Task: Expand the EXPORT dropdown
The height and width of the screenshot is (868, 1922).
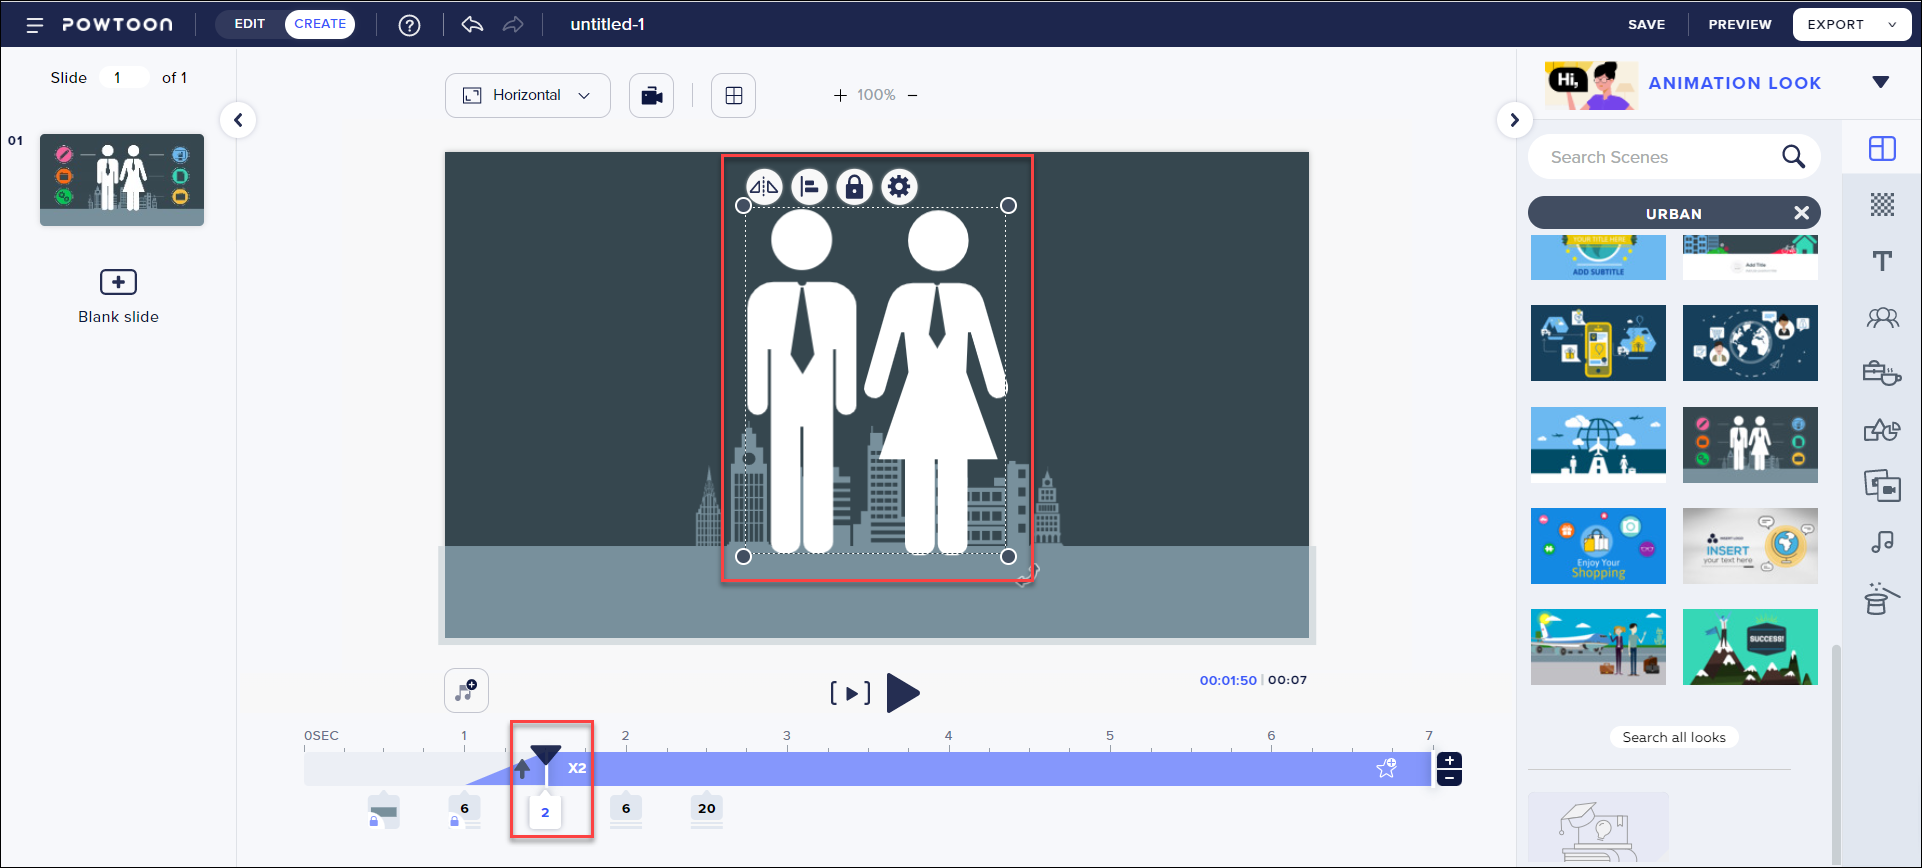Action: coord(1892,25)
